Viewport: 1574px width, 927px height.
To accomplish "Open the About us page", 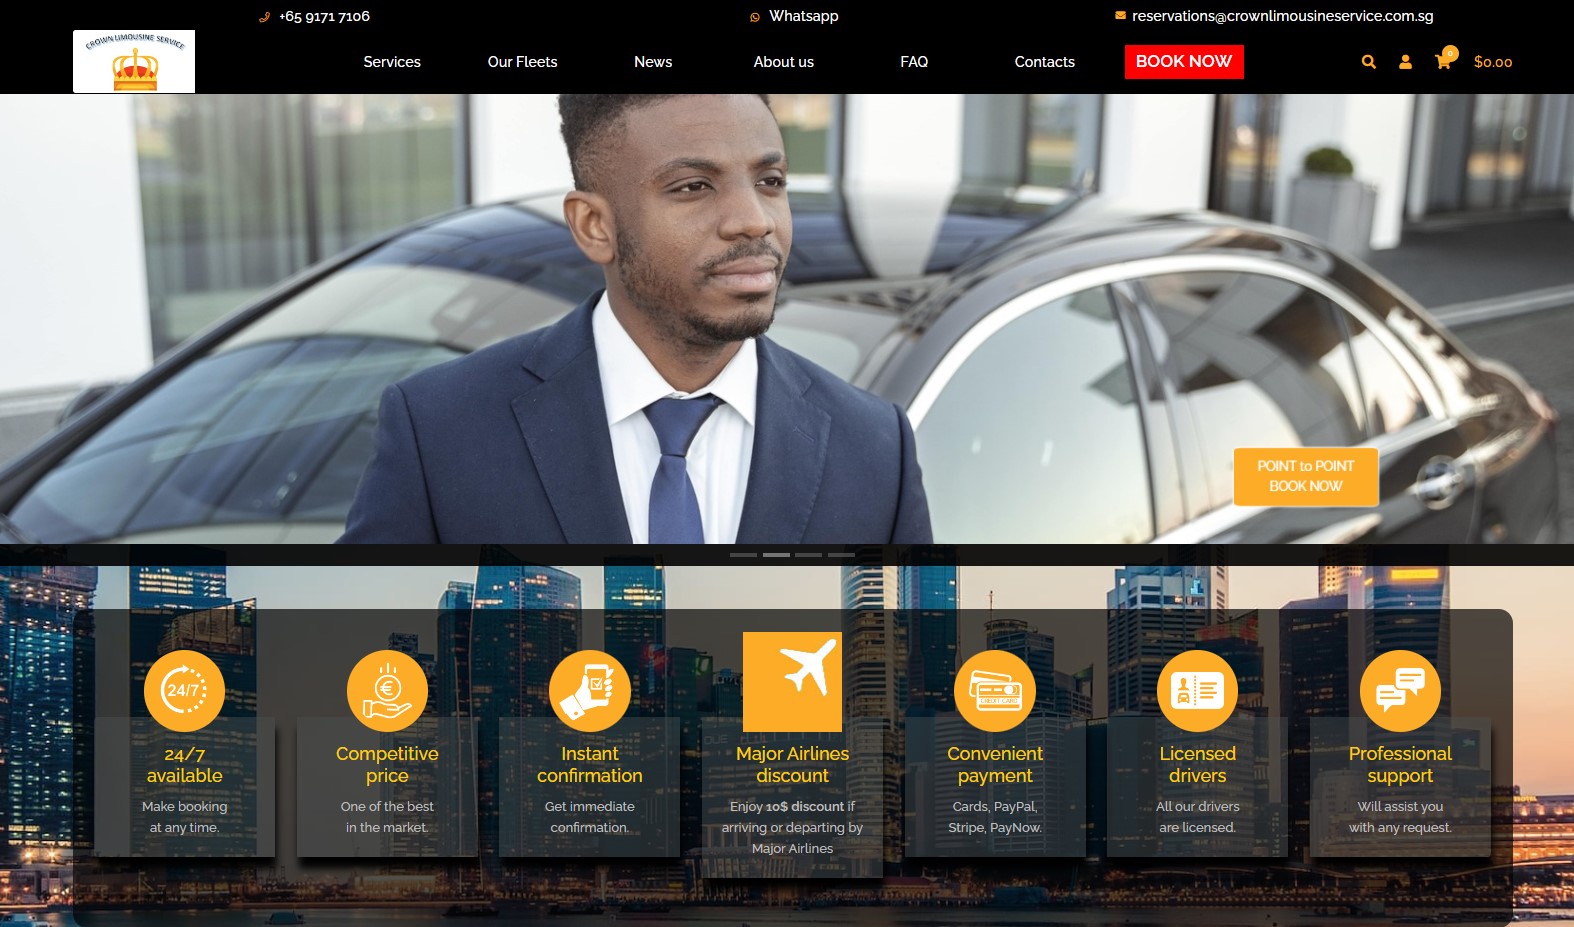I will point(784,62).
